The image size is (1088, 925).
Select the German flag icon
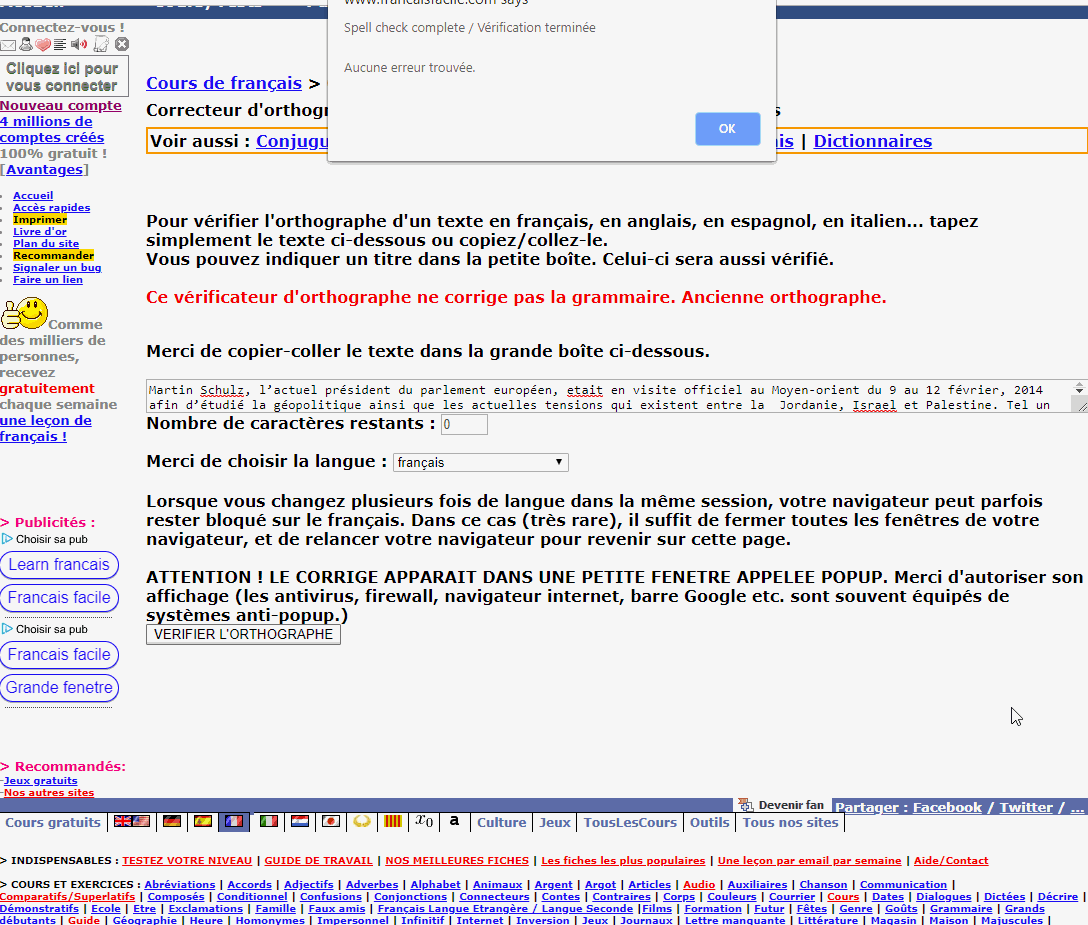(x=172, y=821)
